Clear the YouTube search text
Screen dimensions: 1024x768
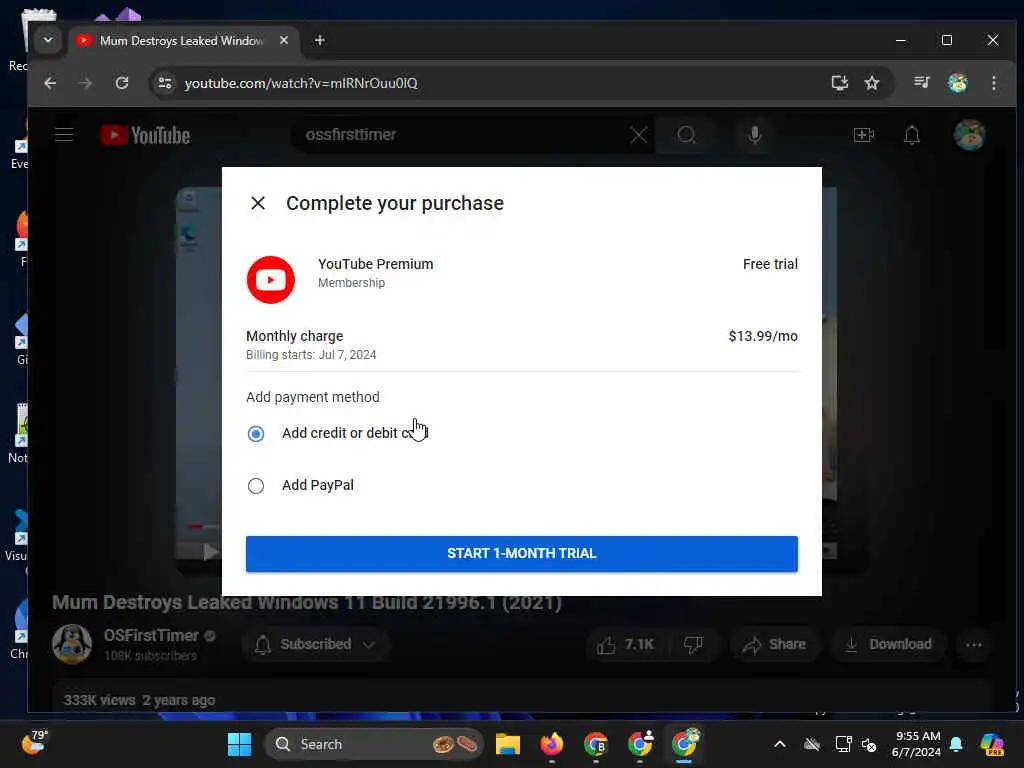click(x=639, y=135)
